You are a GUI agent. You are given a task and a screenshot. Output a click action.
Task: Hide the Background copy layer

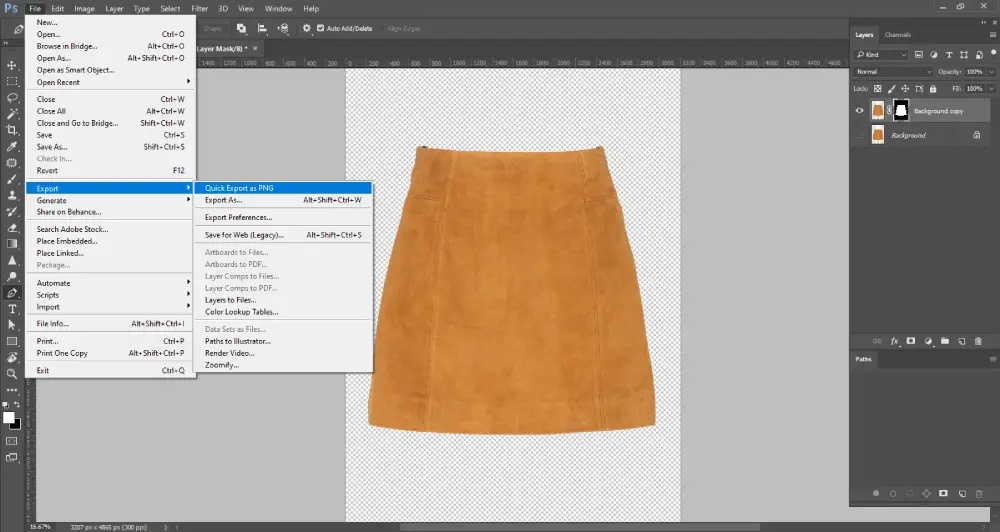[x=859, y=111]
